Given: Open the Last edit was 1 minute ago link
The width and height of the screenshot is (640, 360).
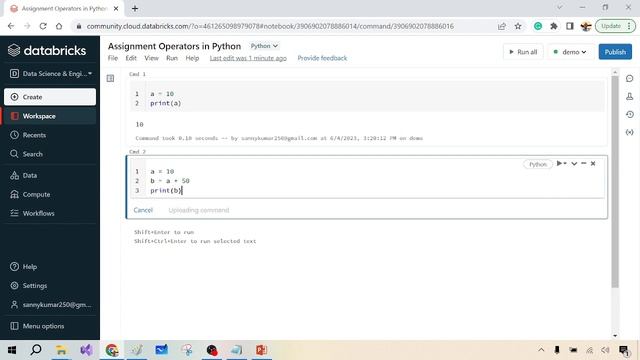Looking at the screenshot, I should pyautogui.click(x=248, y=58).
